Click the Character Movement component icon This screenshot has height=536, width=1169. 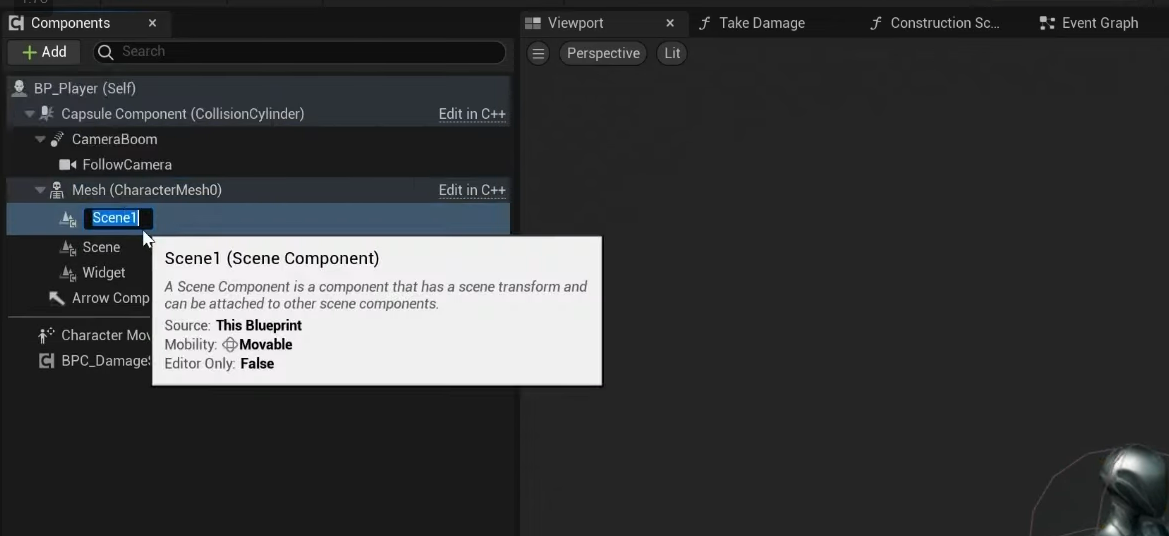pyautogui.click(x=46, y=335)
